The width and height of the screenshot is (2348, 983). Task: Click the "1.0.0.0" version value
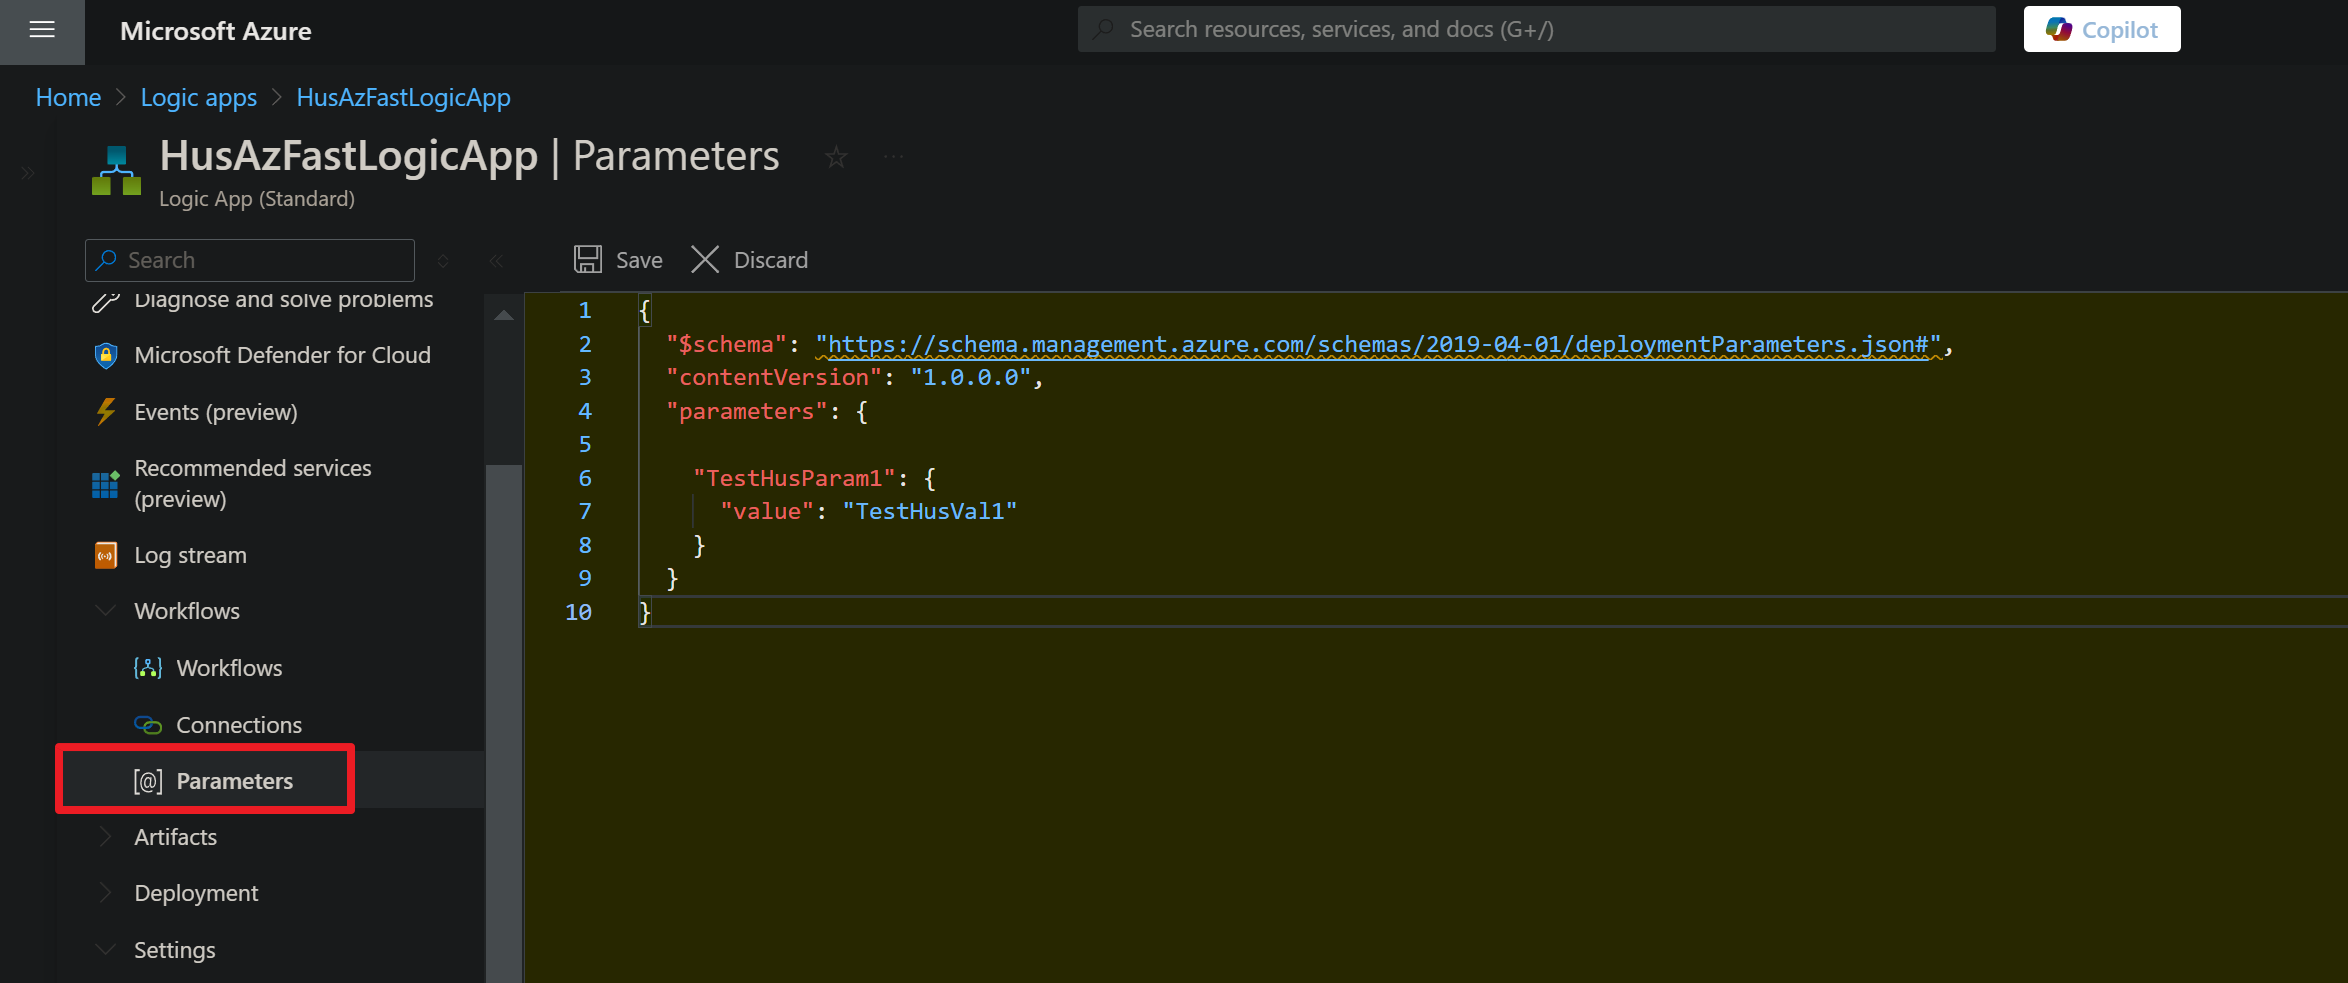(x=971, y=377)
